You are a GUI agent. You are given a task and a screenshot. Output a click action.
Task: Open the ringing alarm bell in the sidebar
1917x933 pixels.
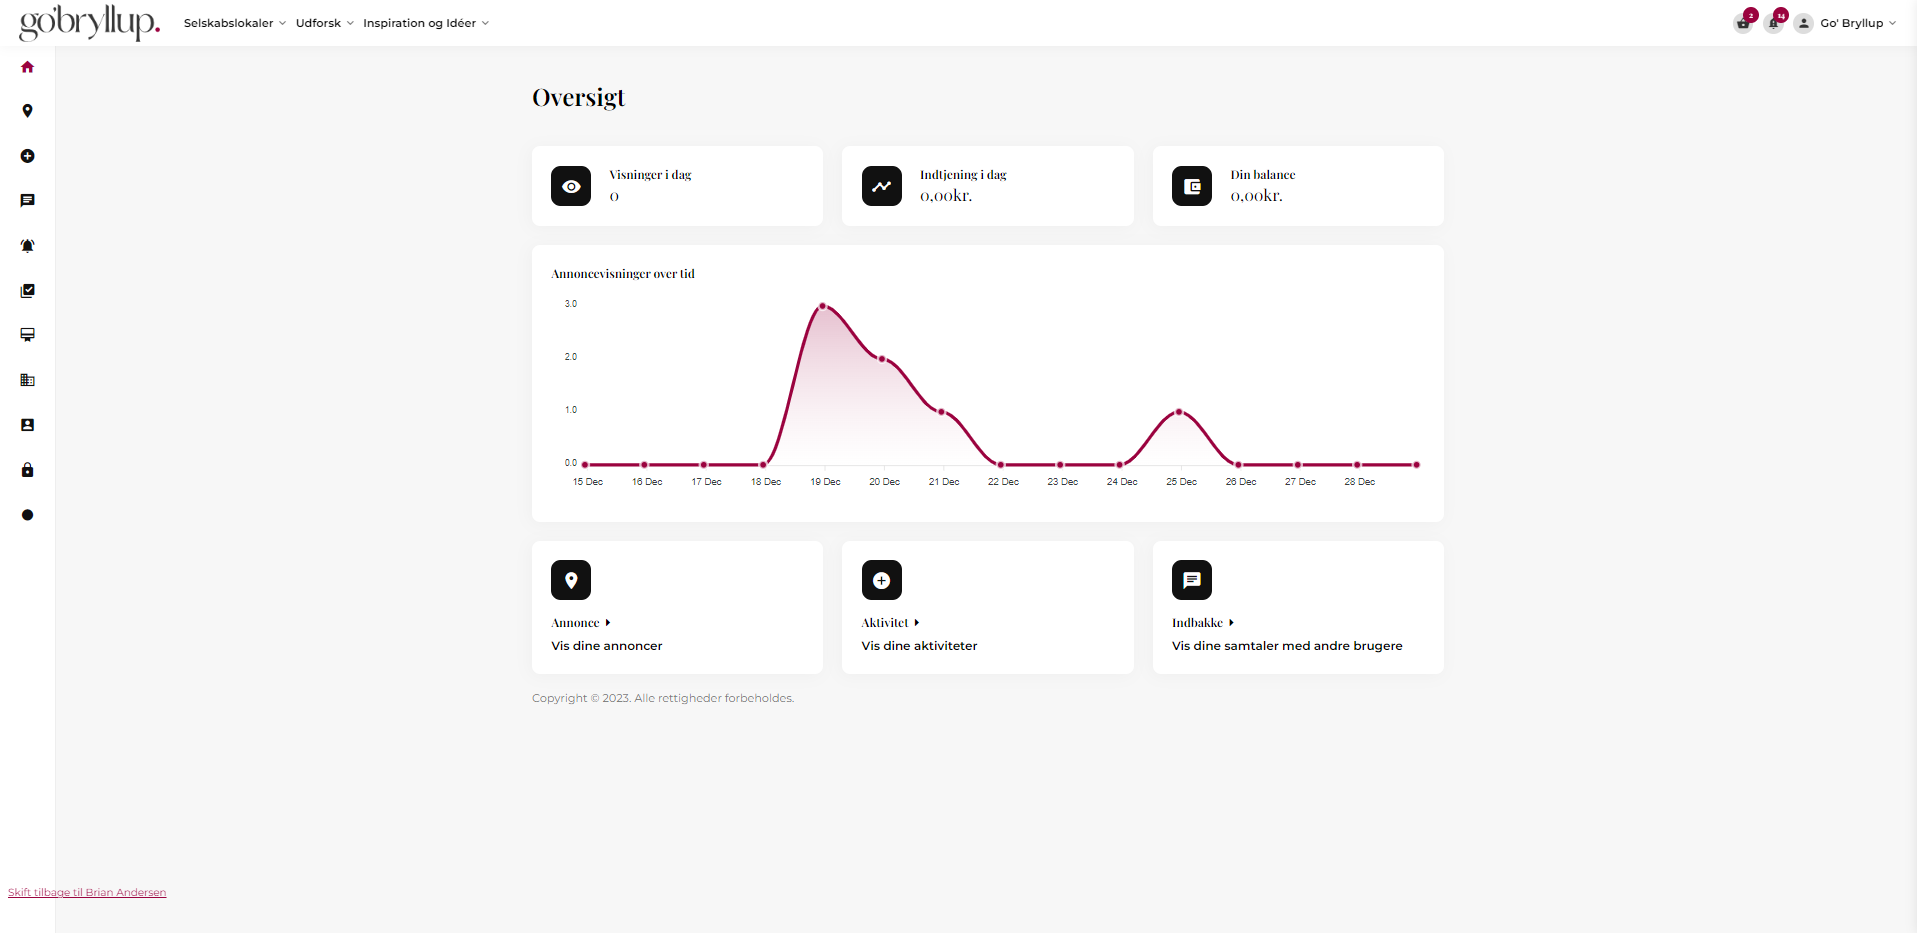[27, 246]
